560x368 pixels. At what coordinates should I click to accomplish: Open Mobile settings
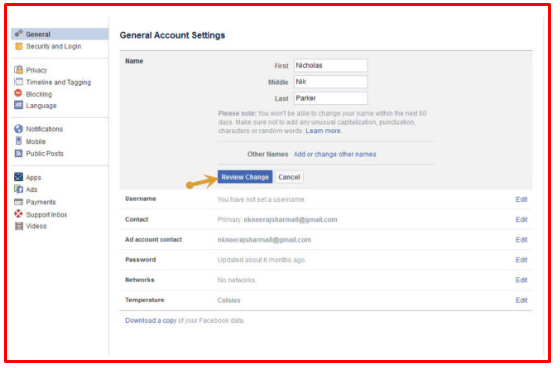tap(36, 141)
